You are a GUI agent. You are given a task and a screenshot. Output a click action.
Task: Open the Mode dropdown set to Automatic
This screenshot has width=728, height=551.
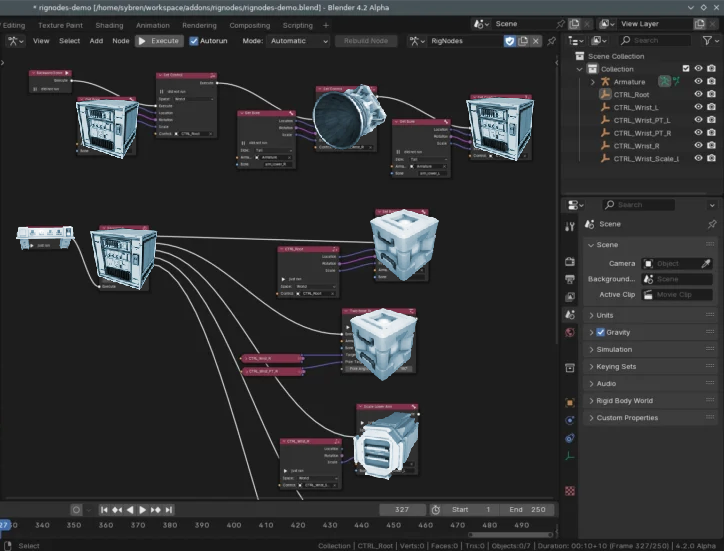click(x=298, y=41)
